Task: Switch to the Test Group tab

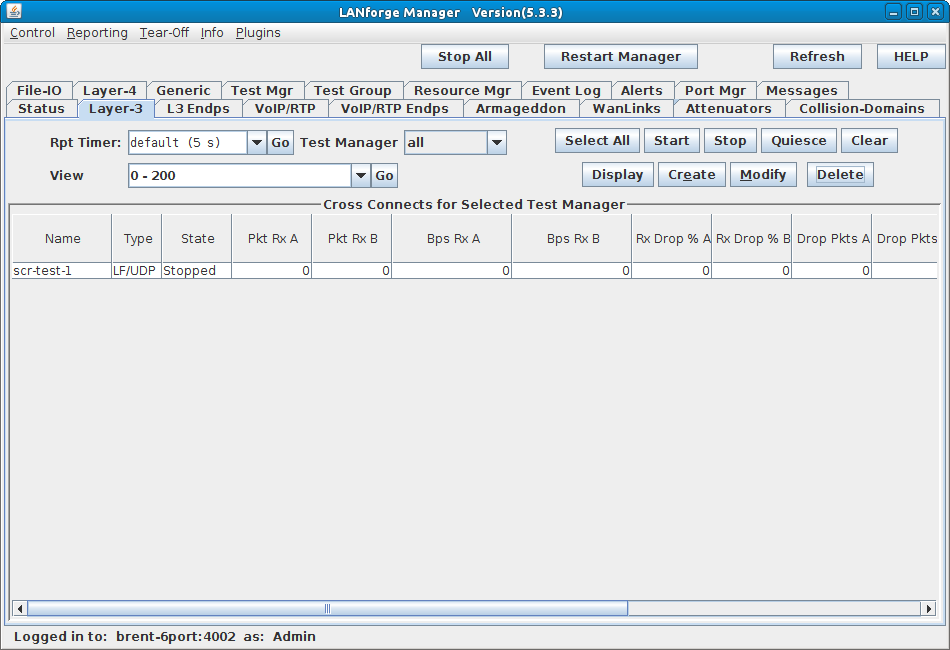Action: click(x=353, y=90)
